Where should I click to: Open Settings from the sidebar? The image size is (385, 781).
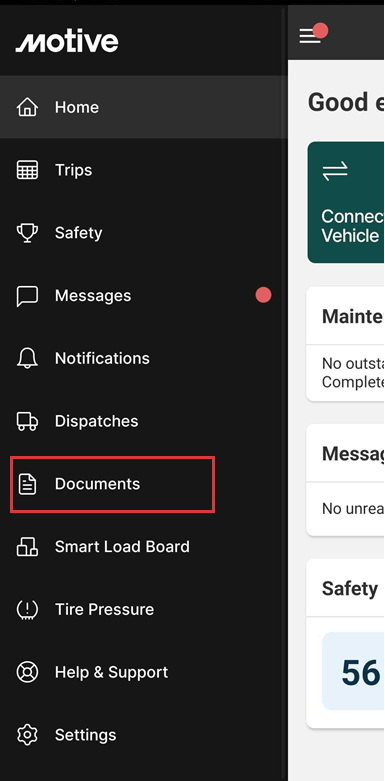pos(143,735)
